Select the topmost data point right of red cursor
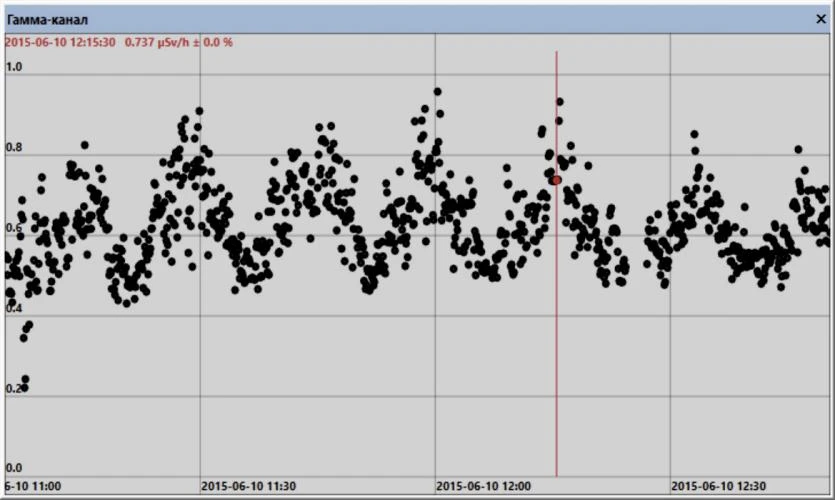 560,101
